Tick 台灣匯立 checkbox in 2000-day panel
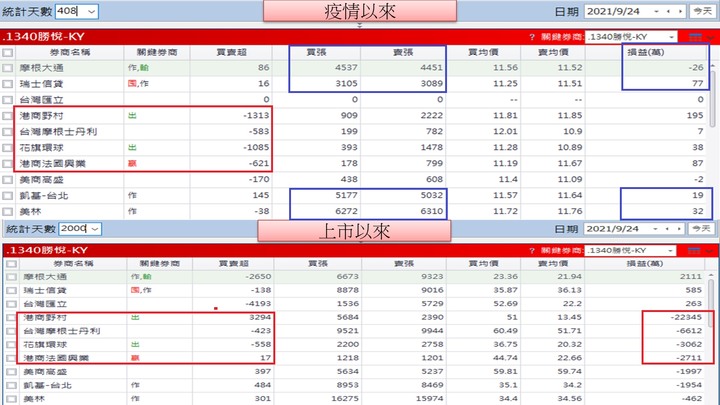This screenshot has height=405, width=720. [11, 304]
